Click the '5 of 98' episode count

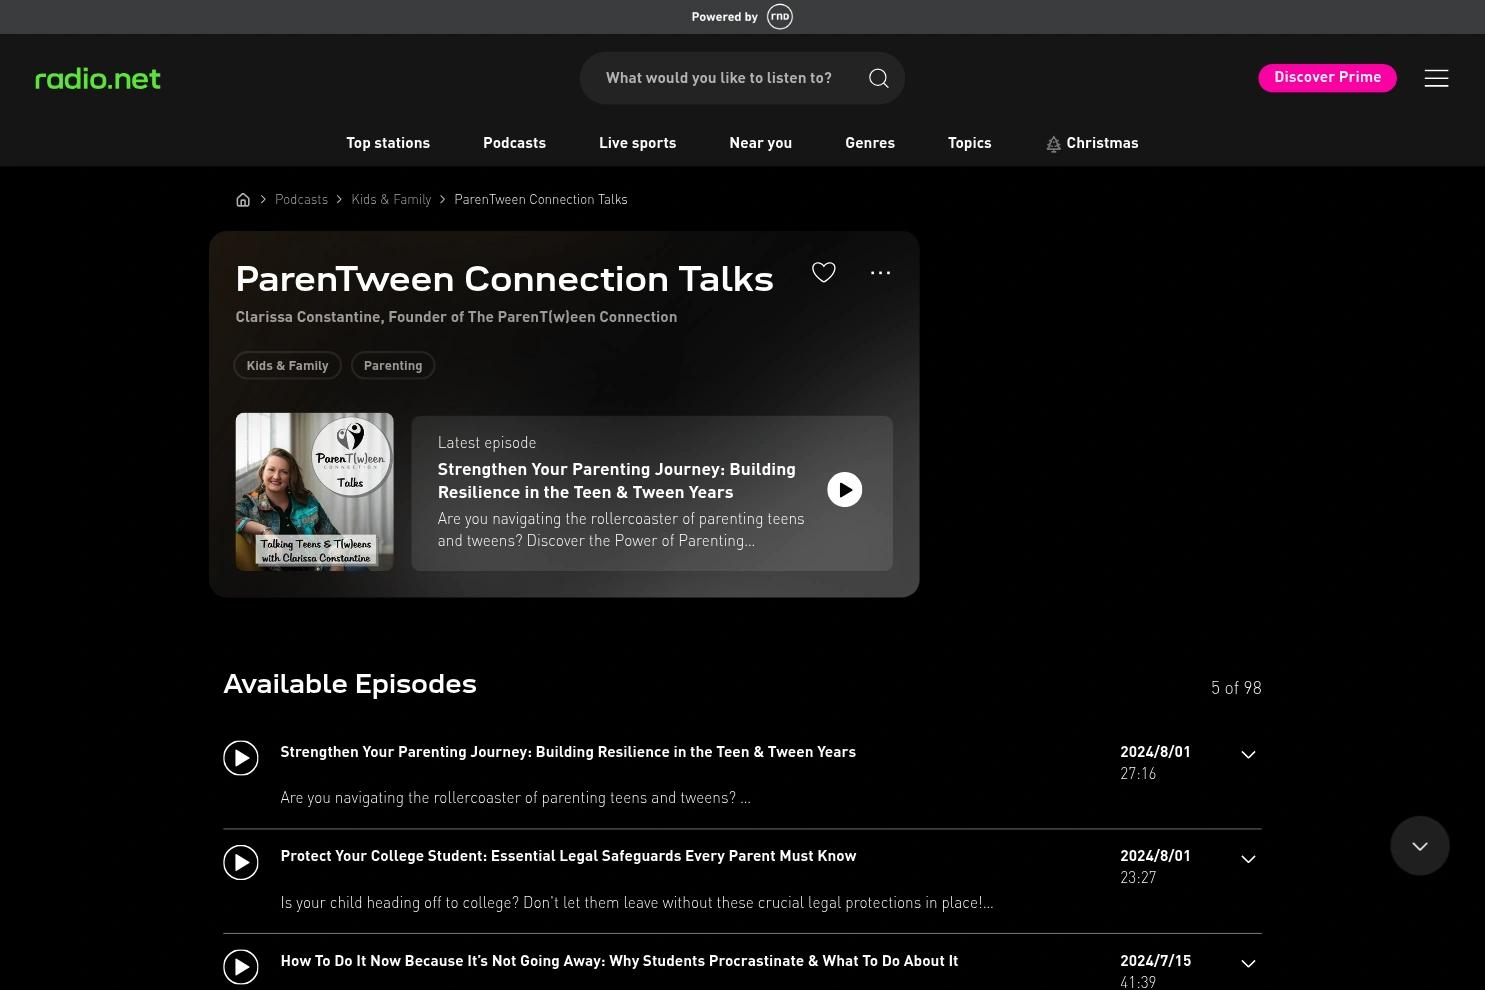1236,688
